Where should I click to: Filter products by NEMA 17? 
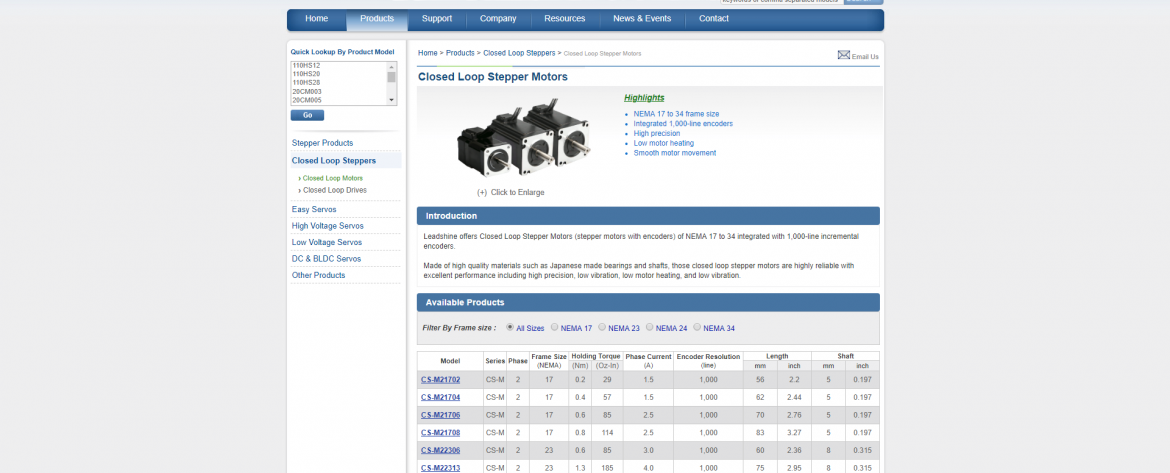tap(554, 327)
